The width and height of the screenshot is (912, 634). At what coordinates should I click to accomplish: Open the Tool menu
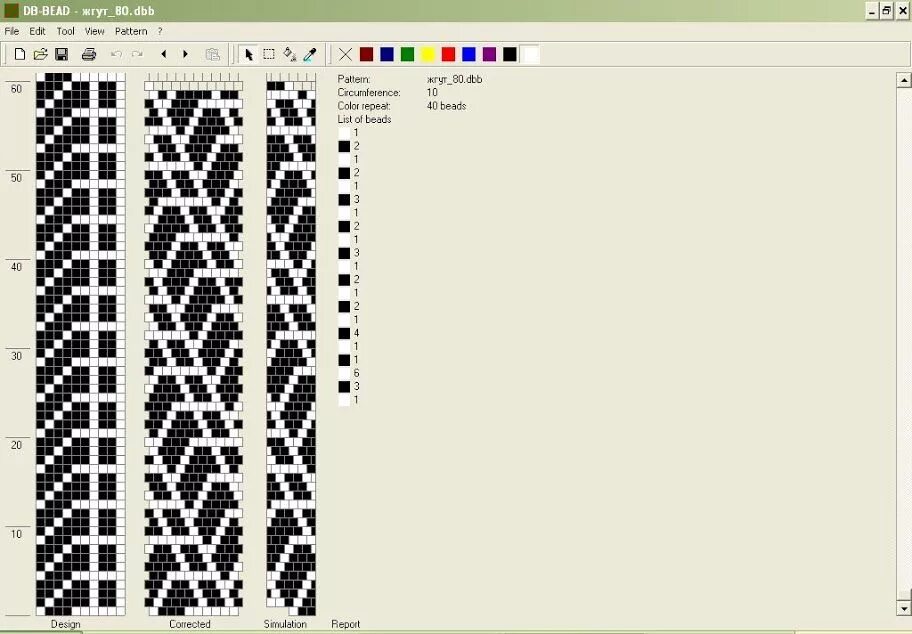[x=65, y=31]
